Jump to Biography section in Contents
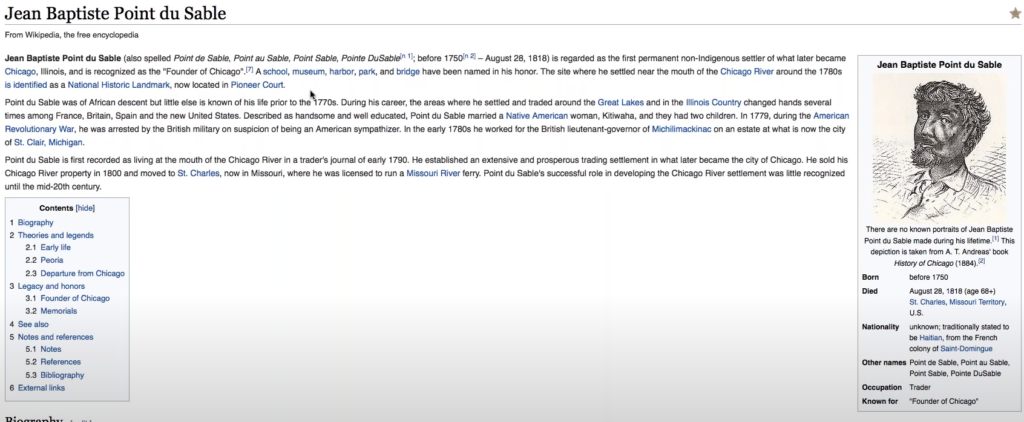The image size is (1024, 422). coord(36,222)
